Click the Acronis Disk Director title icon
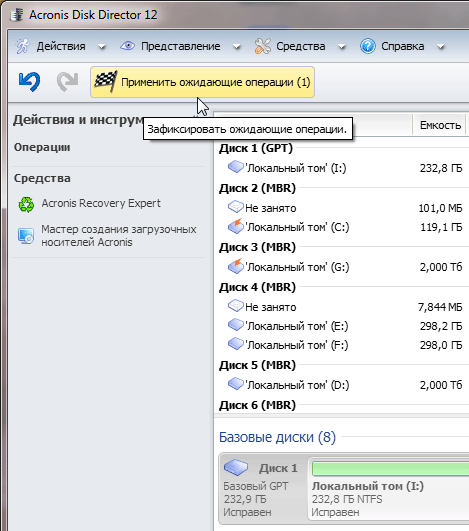The width and height of the screenshot is (469, 531). tap(17, 15)
